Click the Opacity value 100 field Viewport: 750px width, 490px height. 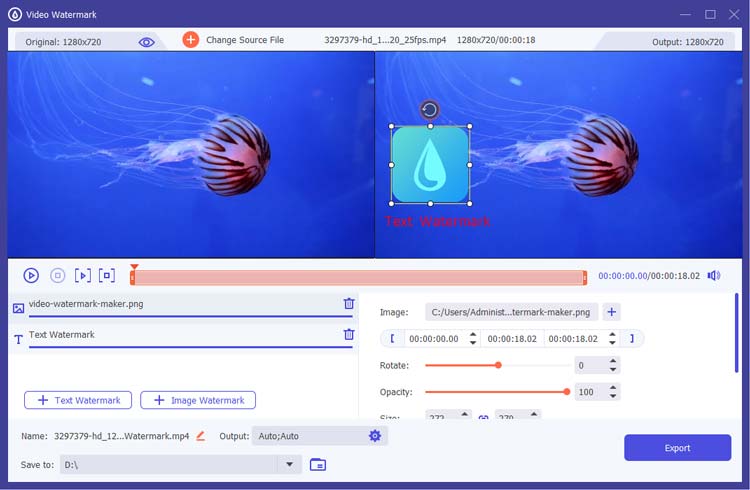591,392
